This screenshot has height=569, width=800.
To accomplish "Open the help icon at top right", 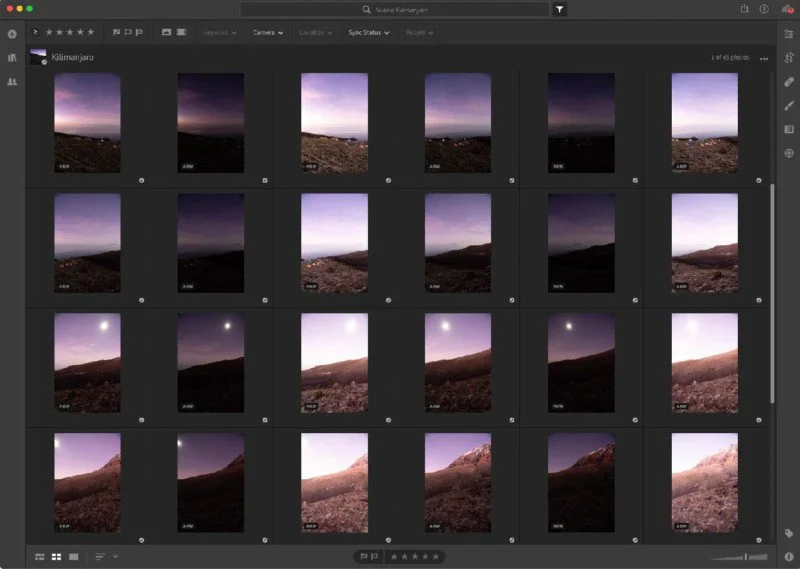I will click(764, 9).
